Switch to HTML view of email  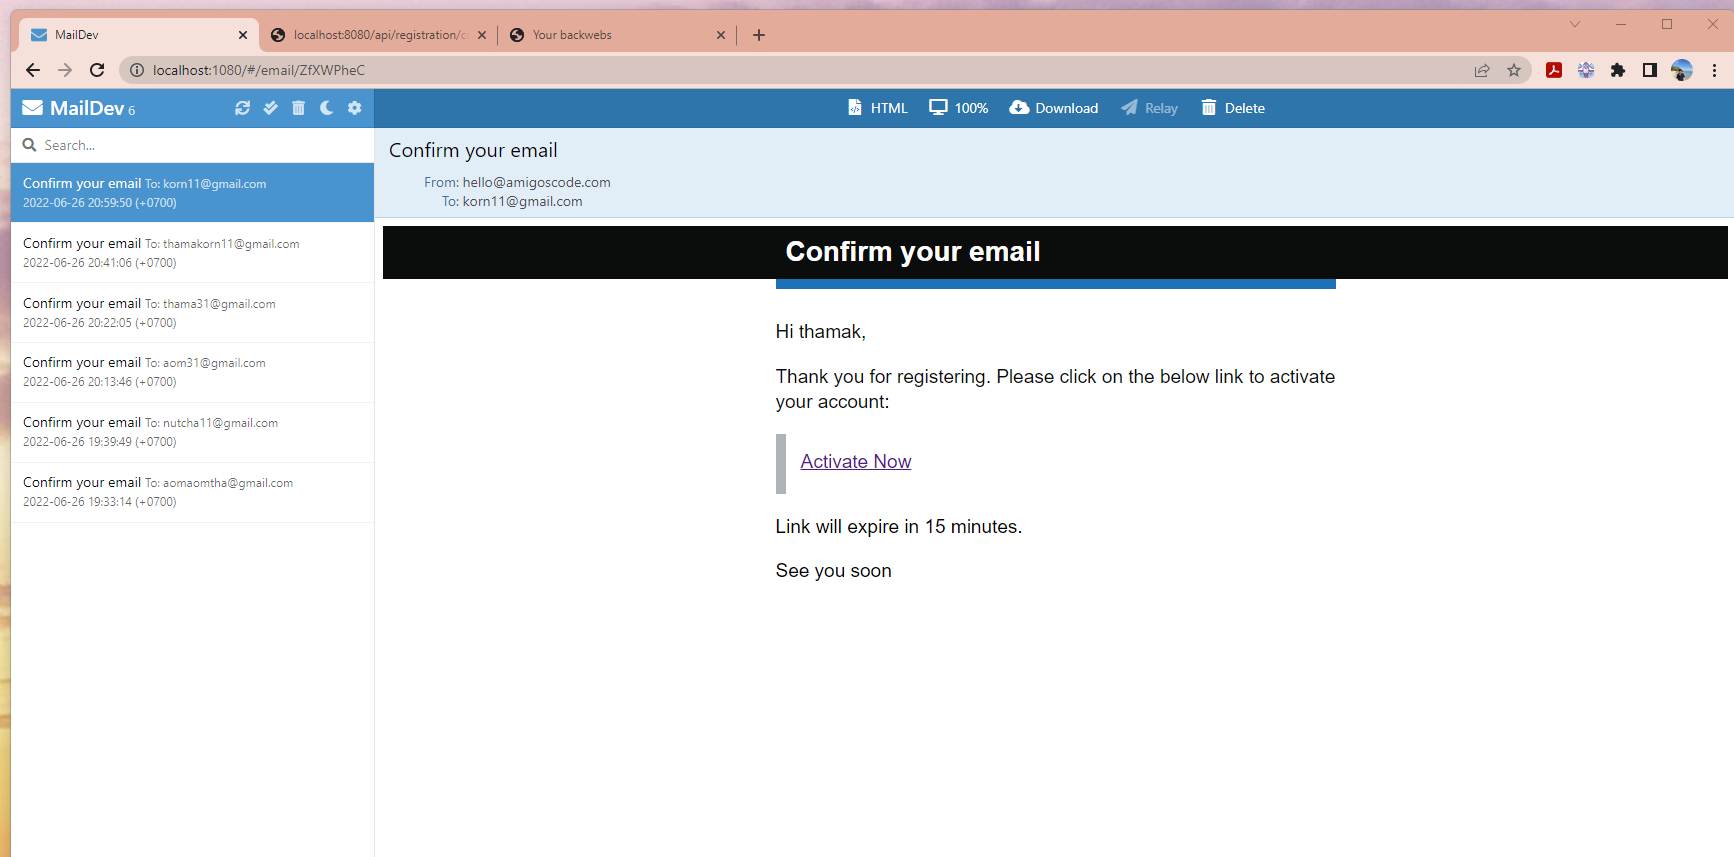(877, 108)
